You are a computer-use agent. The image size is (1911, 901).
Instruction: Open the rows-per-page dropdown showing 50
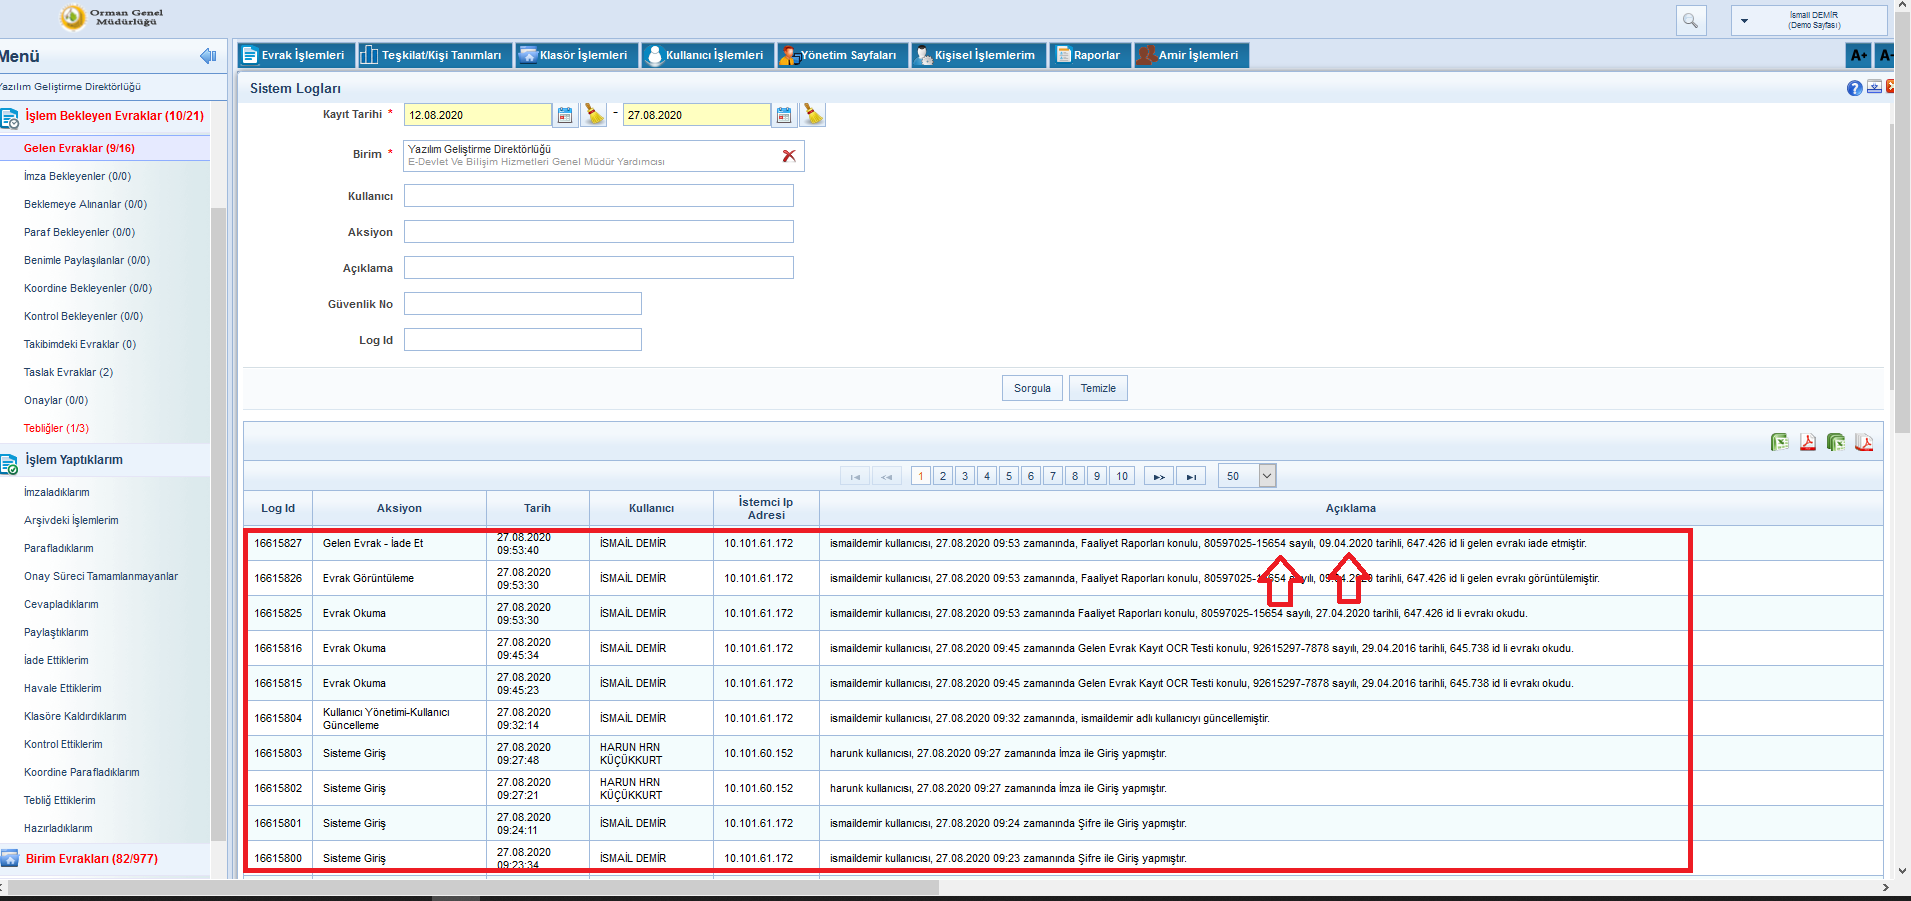1267,476
